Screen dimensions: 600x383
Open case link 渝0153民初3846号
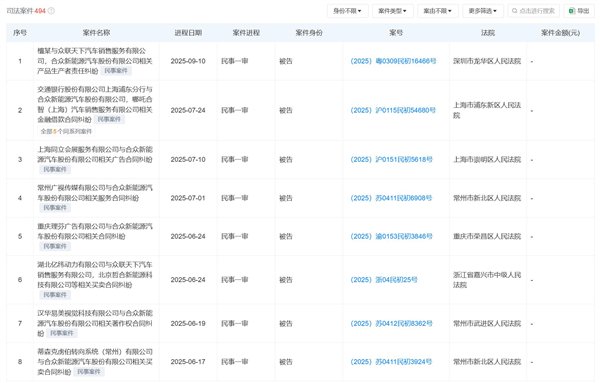point(391,236)
